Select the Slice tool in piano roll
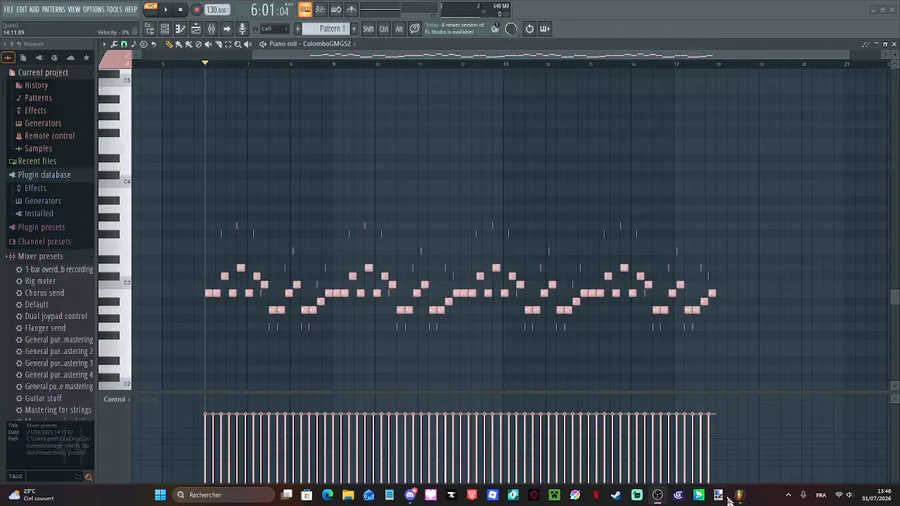This screenshot has width=900, height=506. click(218, 44)
